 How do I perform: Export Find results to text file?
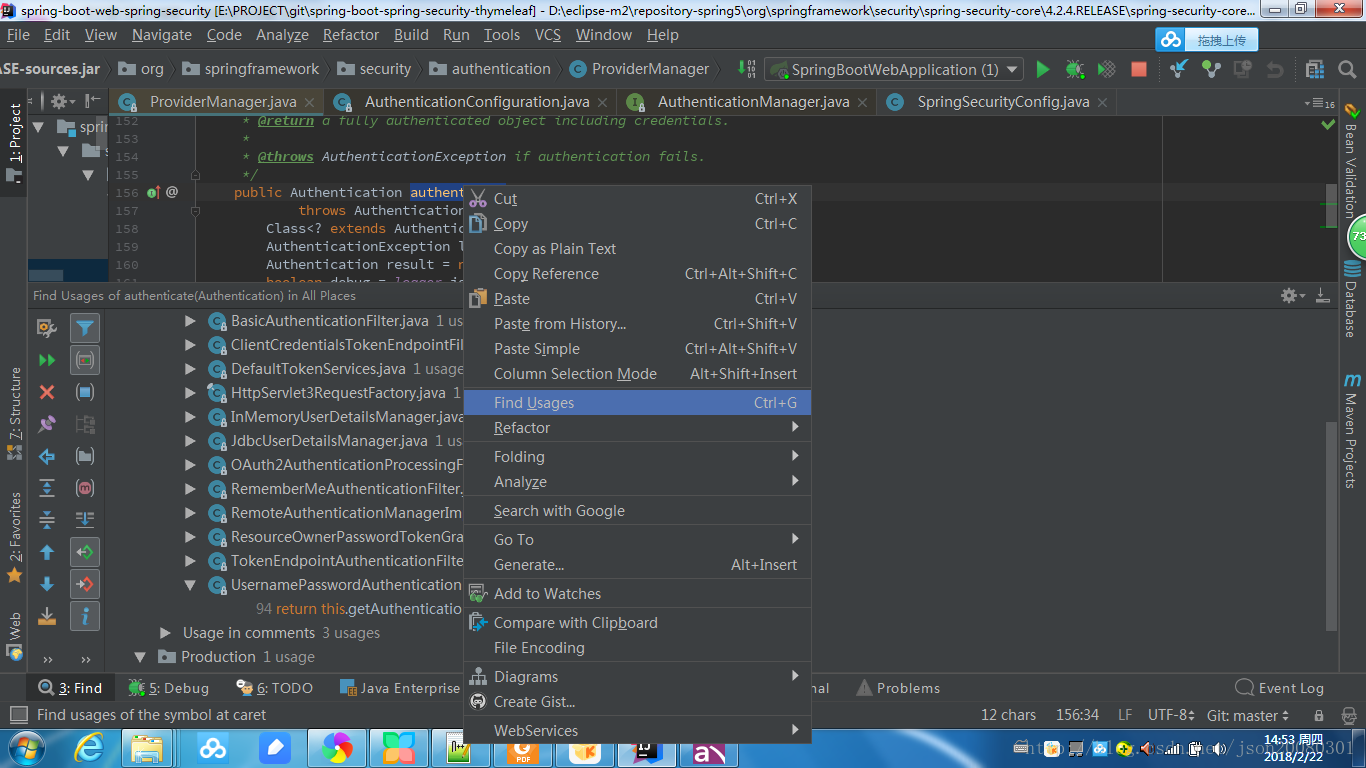(47, 616)
